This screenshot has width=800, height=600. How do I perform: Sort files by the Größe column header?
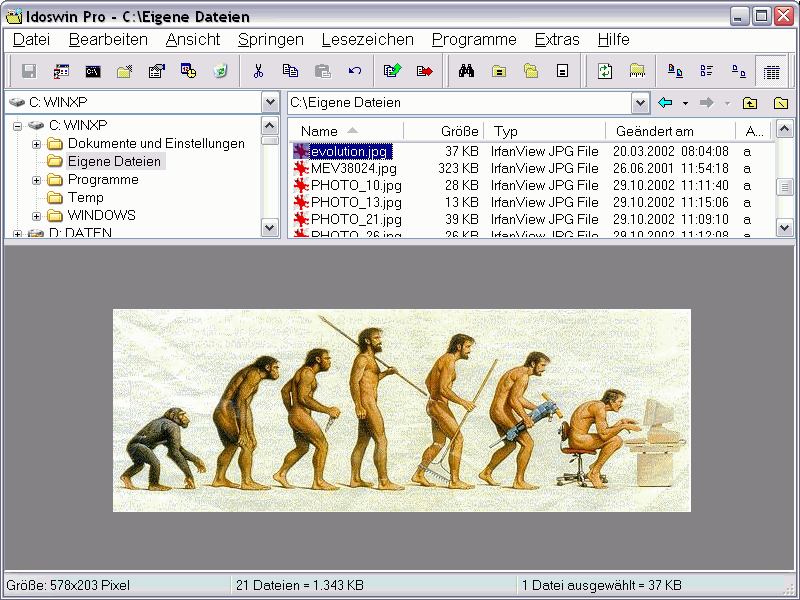[443, 131]
